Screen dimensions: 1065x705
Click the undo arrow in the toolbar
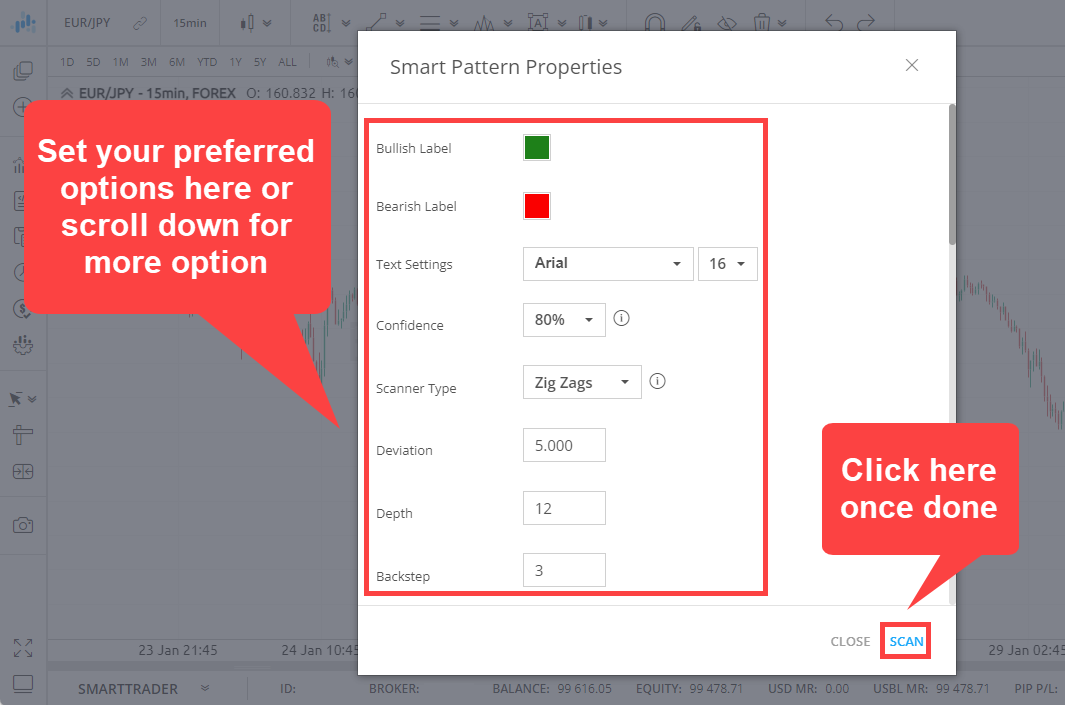(834, 22)
